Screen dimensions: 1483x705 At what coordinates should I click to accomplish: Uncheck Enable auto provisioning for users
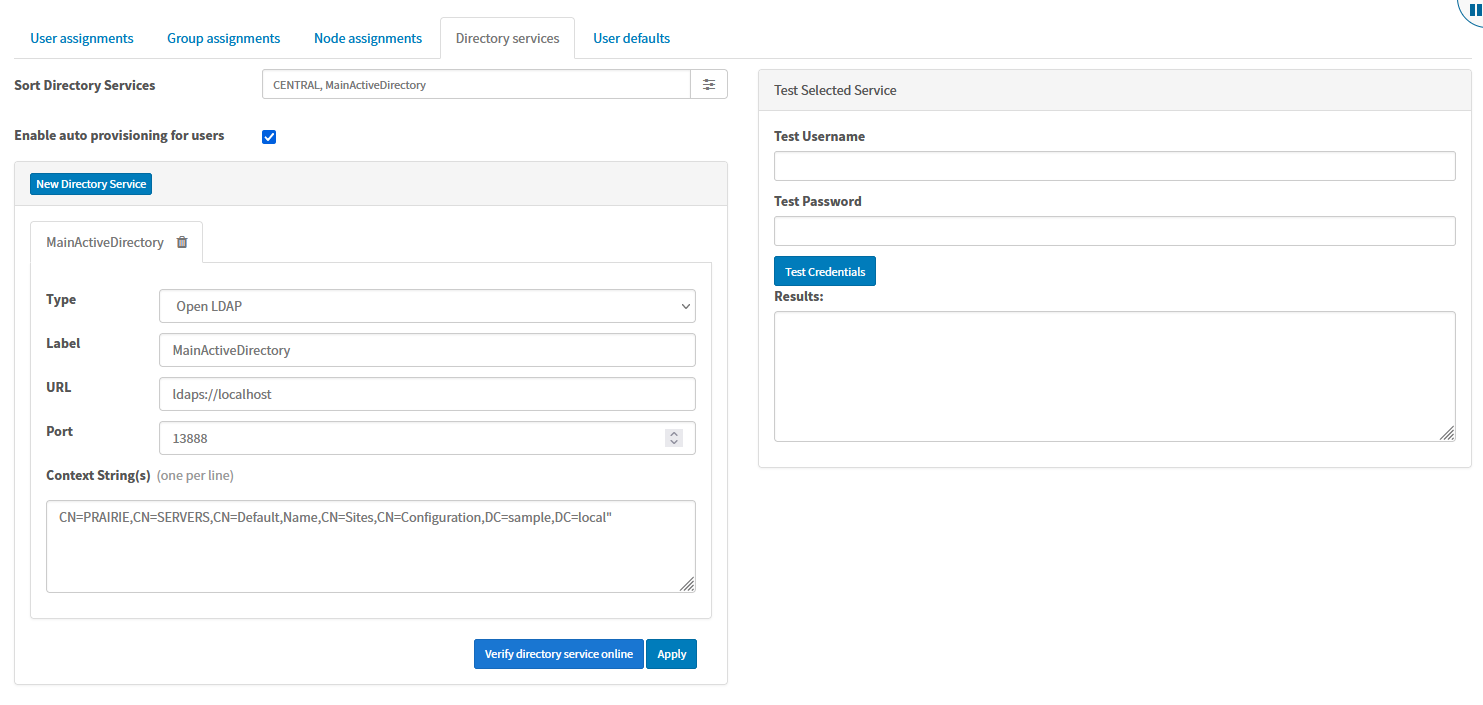click(268, 136)
